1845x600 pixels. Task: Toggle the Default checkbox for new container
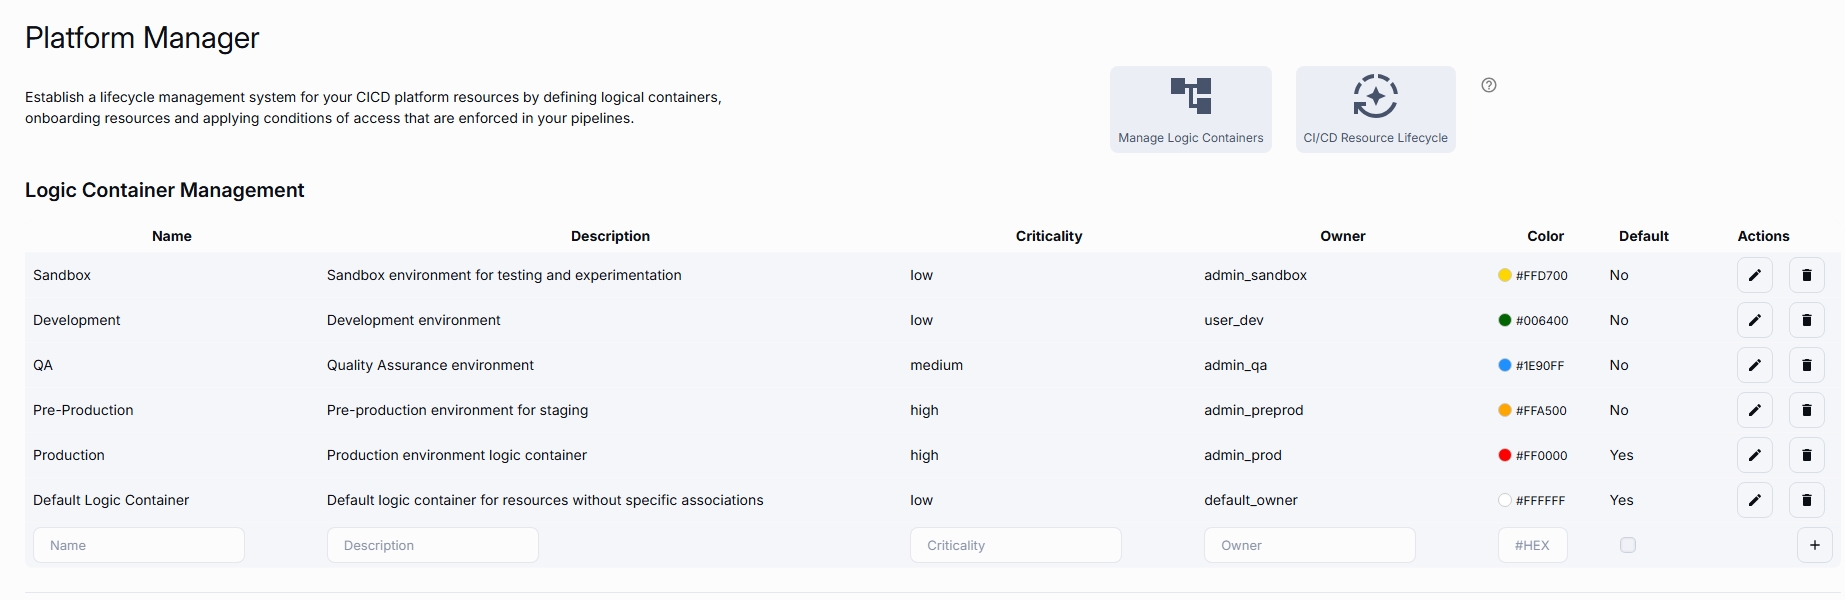(x=1628, y=545)
